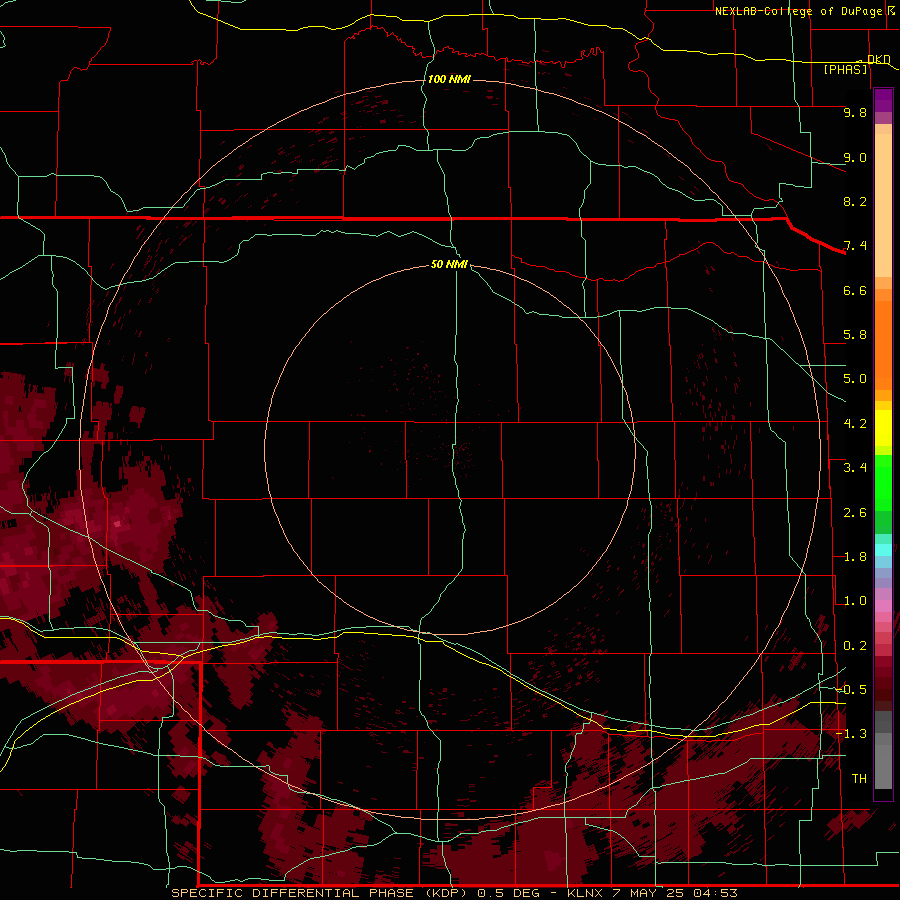Click the -0.5 value on the scale

click(851, 690)
